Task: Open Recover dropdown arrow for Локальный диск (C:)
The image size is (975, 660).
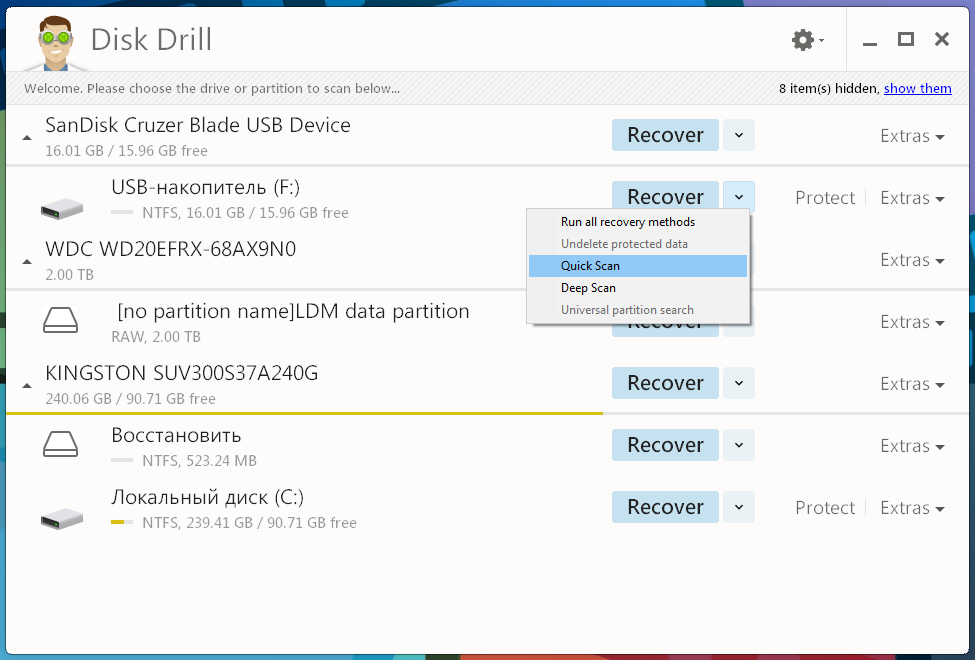Action: pos(739,507)
